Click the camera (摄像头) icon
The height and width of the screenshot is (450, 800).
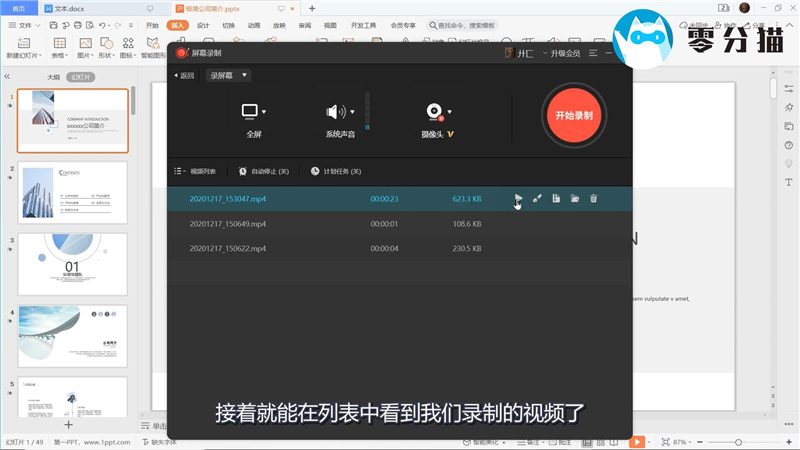tap(434, 112)
